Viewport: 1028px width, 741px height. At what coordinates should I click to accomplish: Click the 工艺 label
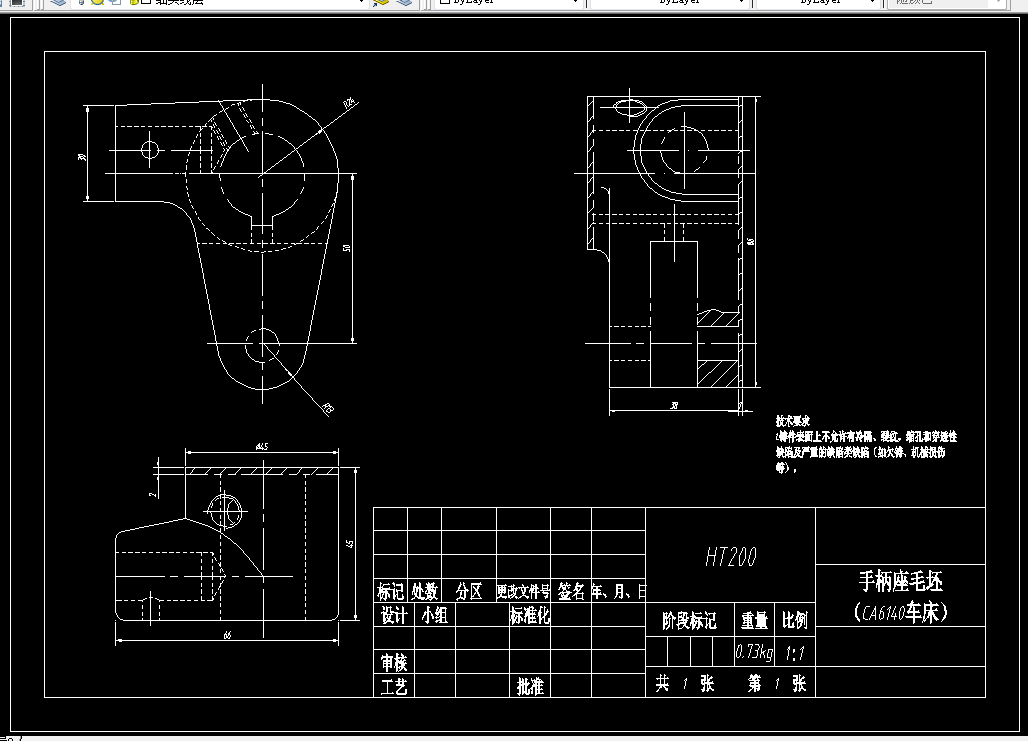pos(394,687)
